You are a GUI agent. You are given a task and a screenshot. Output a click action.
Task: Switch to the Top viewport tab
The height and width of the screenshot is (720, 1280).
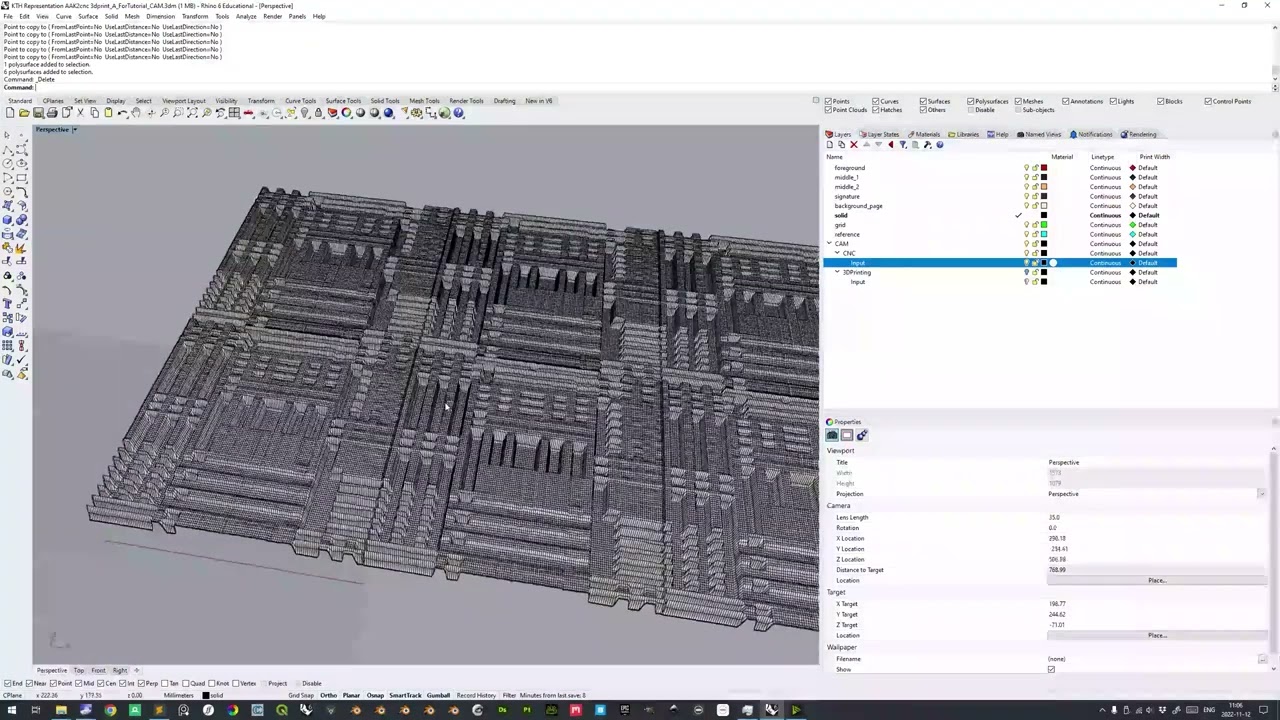coord(78,670)
